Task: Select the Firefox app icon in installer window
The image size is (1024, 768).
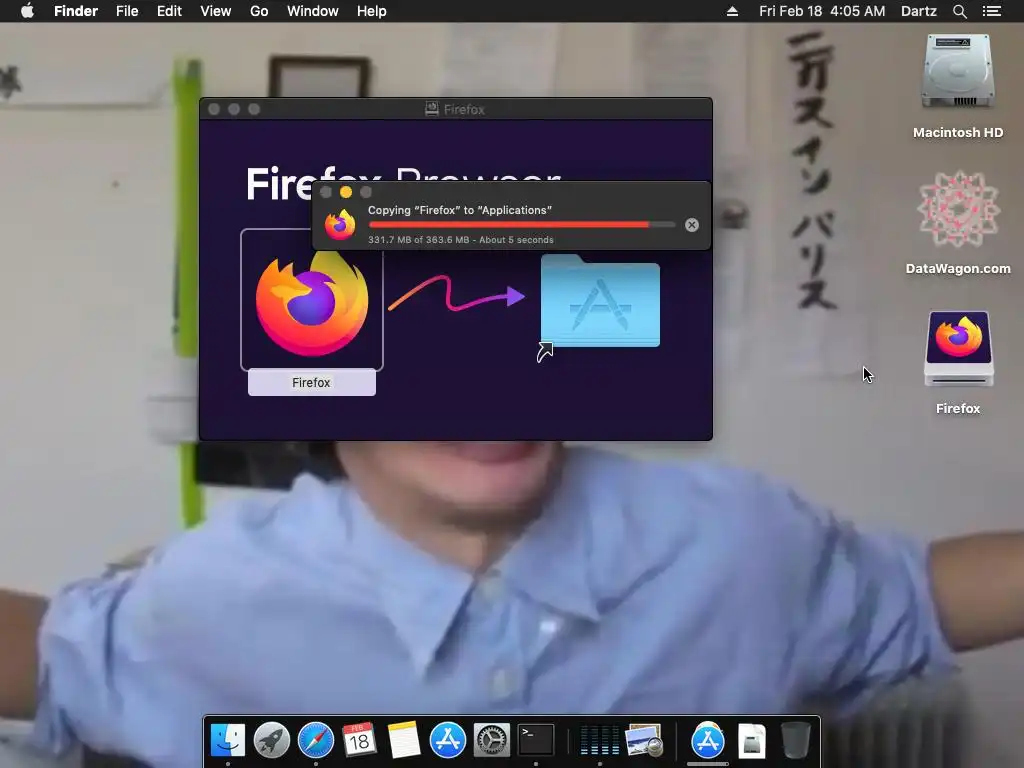Action: pyautogui.click(x=312, y=300)
